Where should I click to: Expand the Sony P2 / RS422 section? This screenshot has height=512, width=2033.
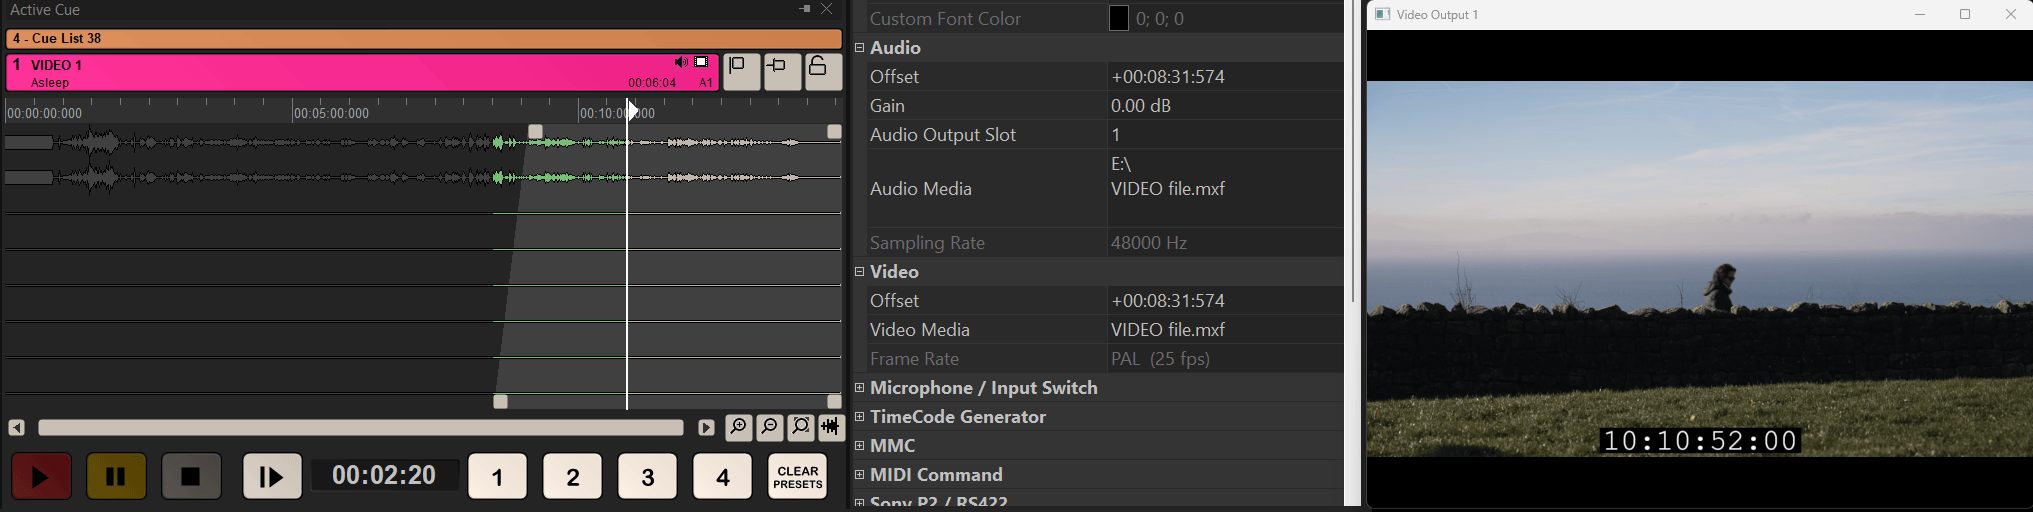coord(859,501)
